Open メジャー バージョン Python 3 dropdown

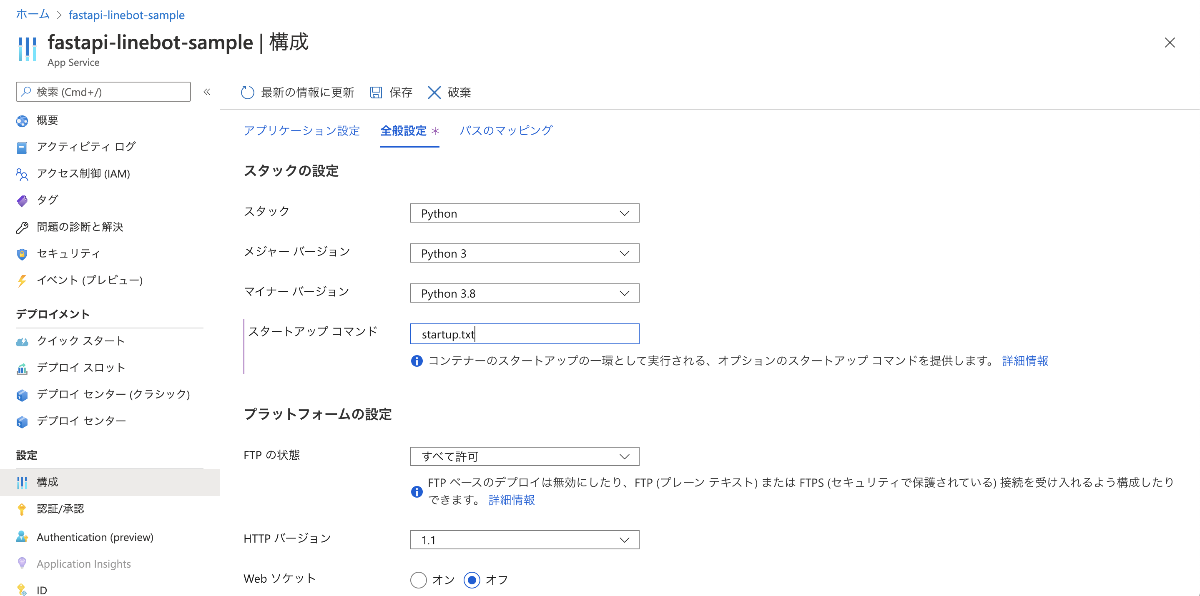coord(525,253)
